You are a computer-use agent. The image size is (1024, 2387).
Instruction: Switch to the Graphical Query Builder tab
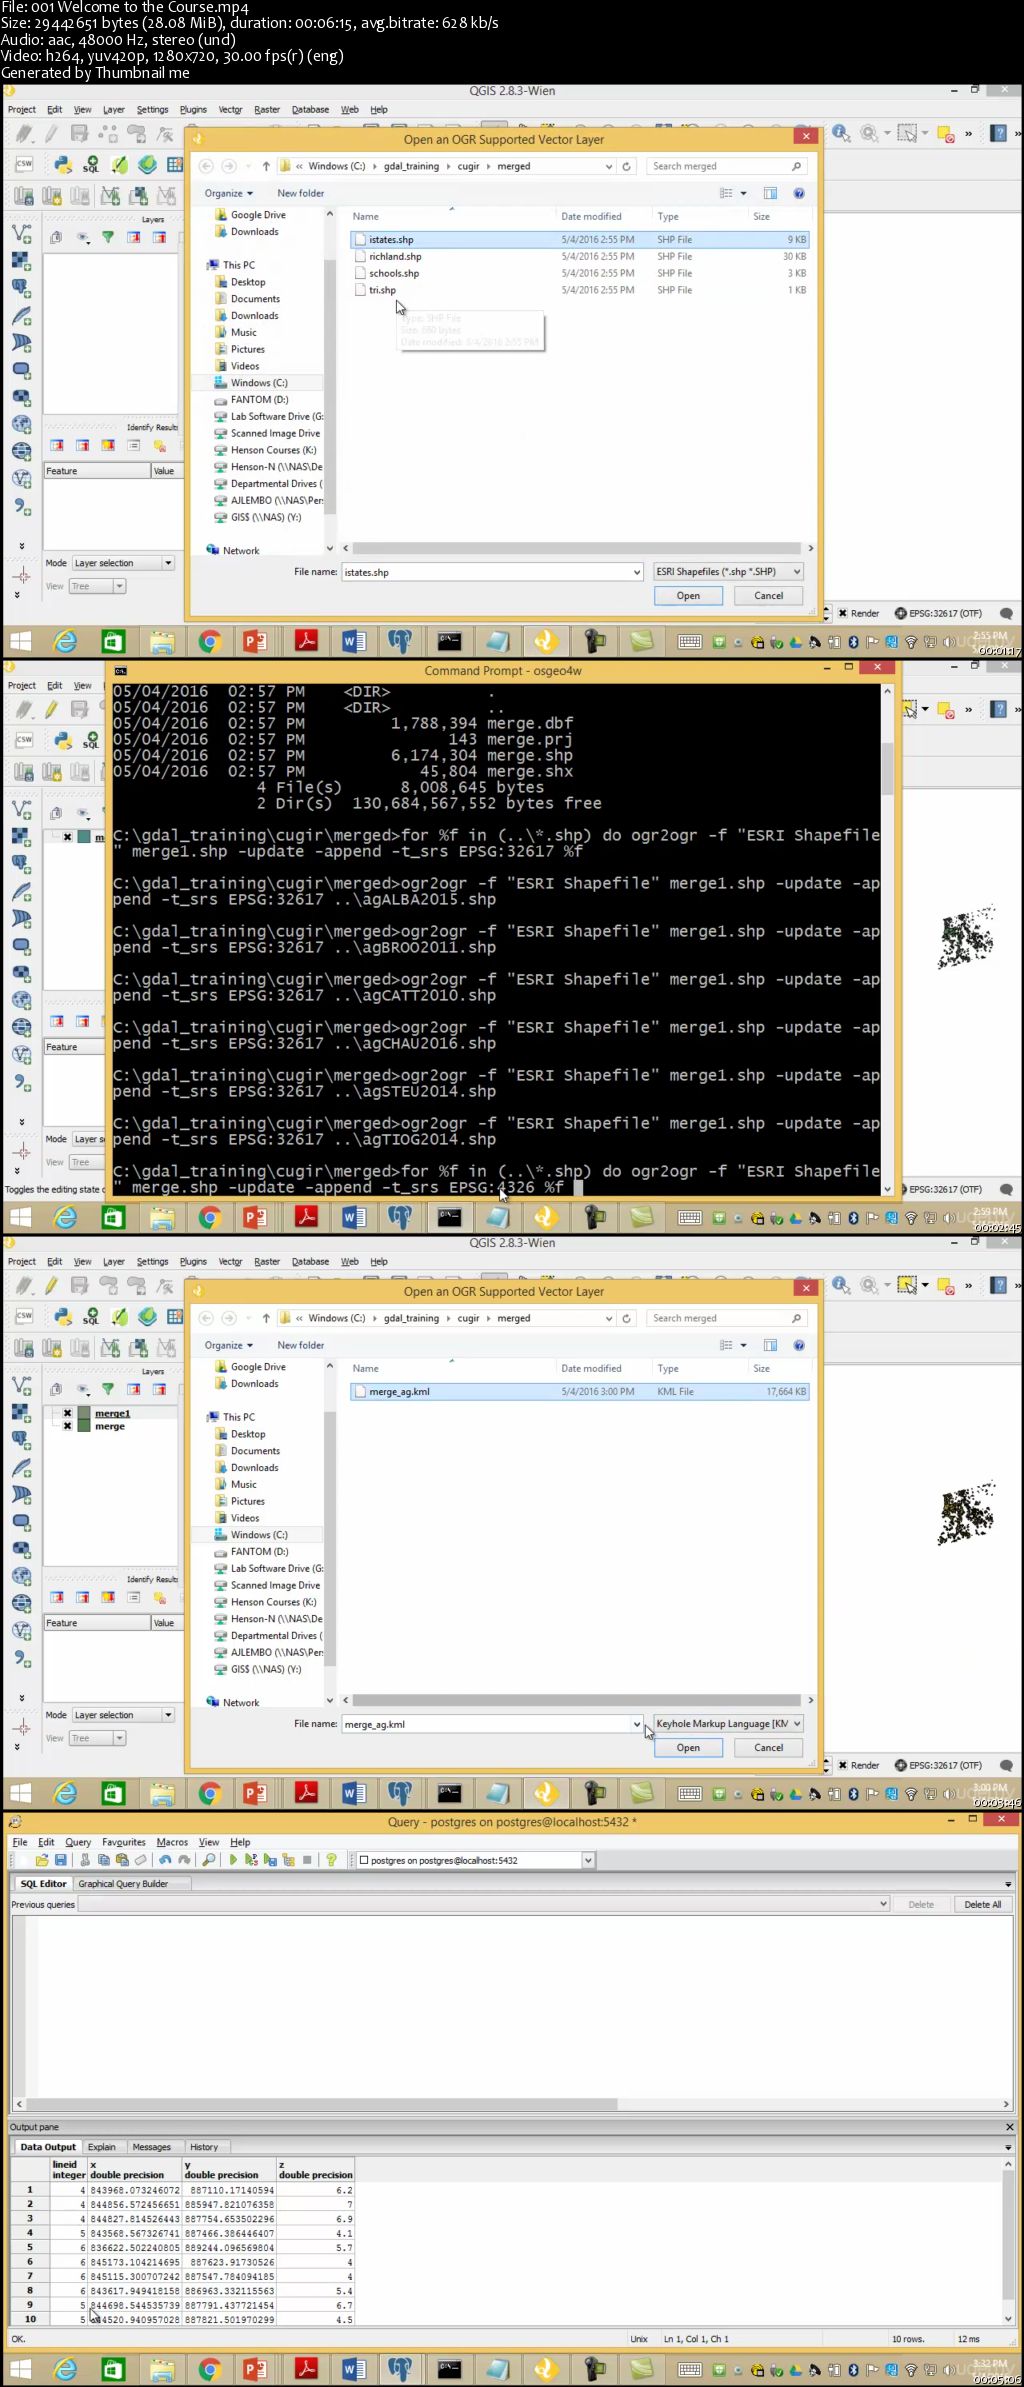click(123, 1884)
